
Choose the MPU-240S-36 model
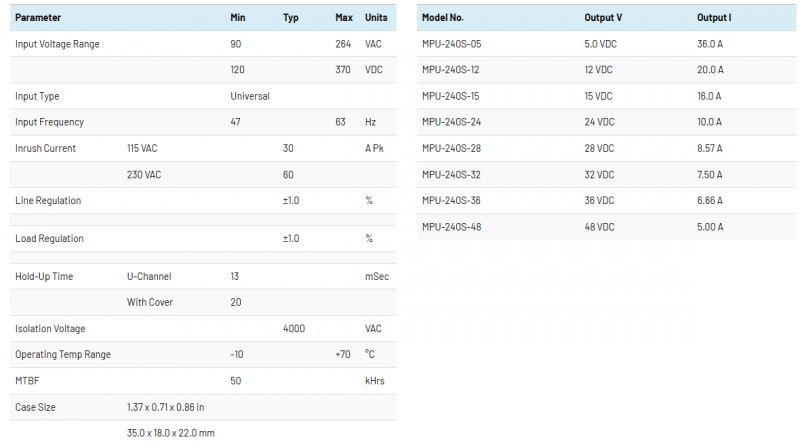[x=450, y=200]
